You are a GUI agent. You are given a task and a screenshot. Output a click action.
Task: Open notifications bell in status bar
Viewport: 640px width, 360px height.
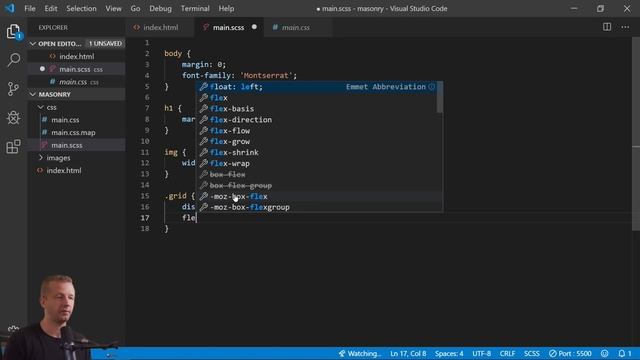pos(624,353)
